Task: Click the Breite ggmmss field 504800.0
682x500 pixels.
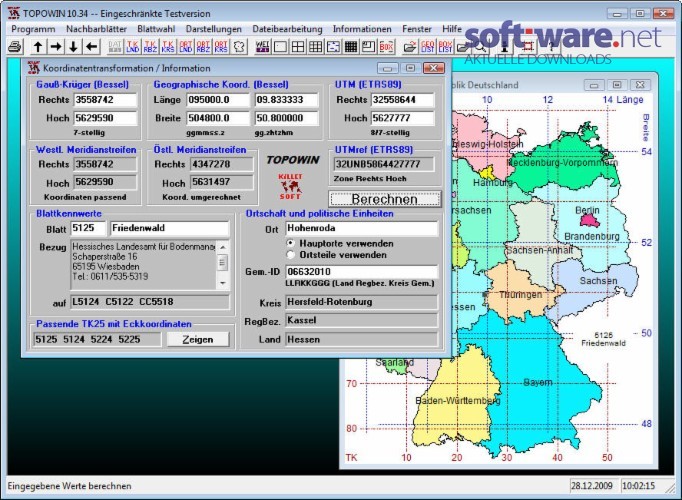Action: tap(219, 118)
